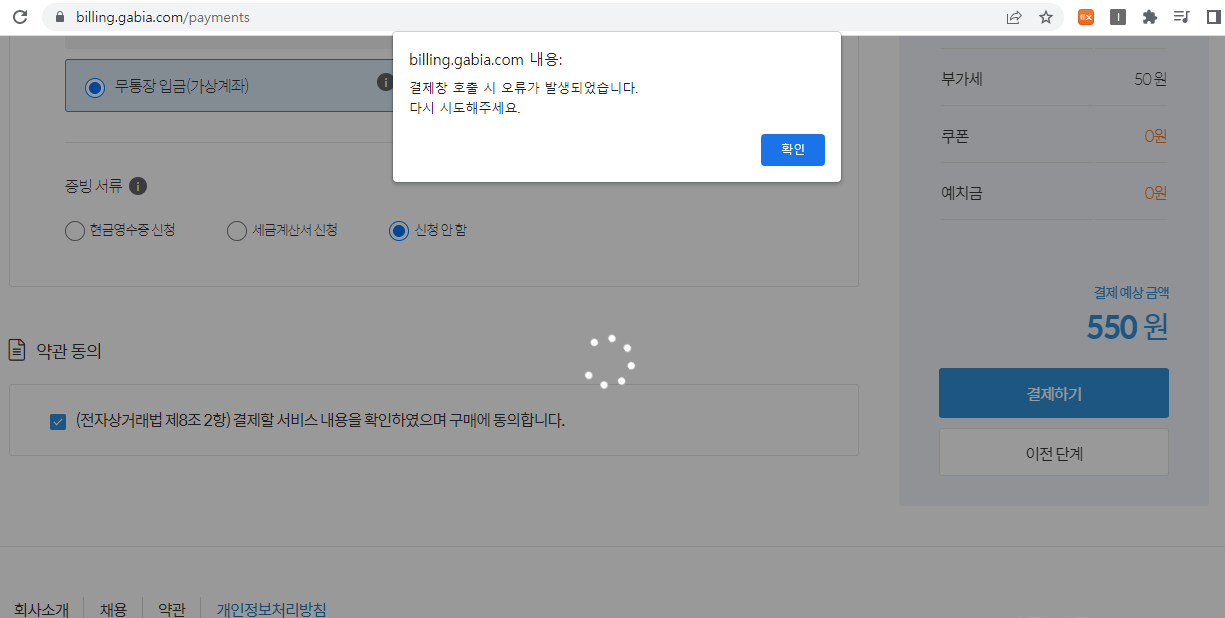Click the 이전 단계 button
The width and height of the screenshot is (1225, 618).
click(x=1053, y=453)
